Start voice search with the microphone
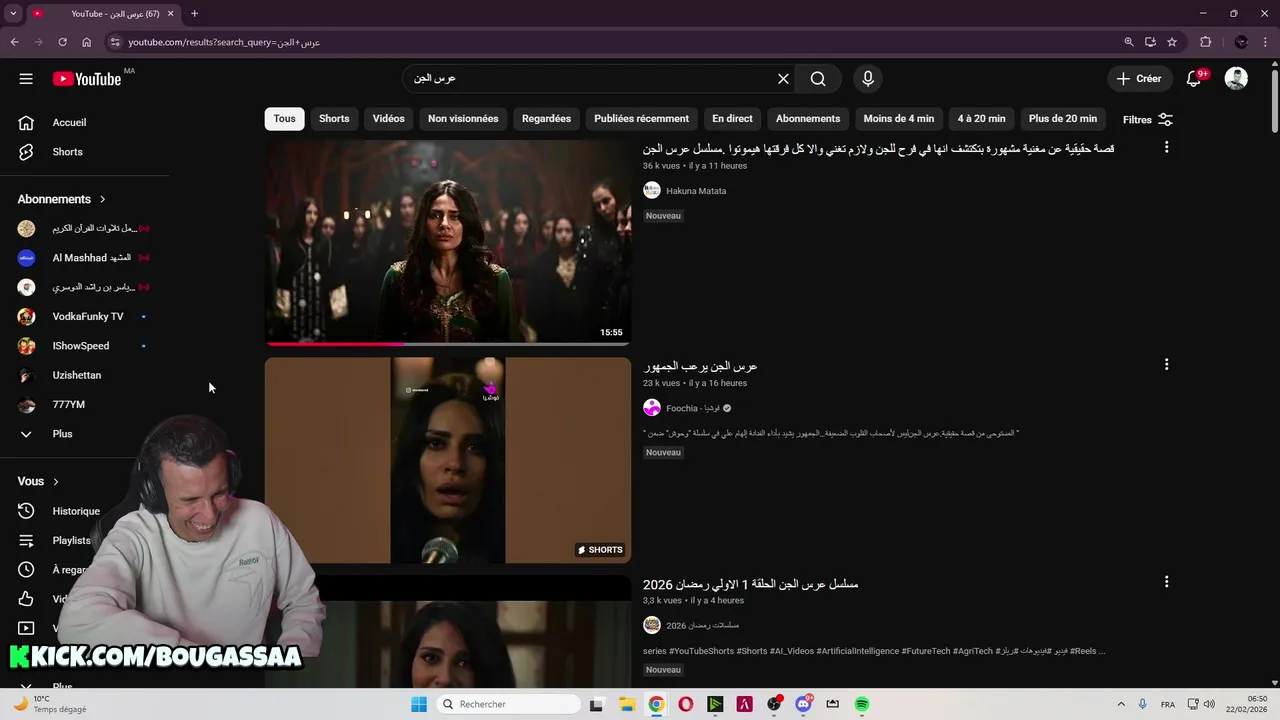Screen dimensions: 1280x720 868,79
